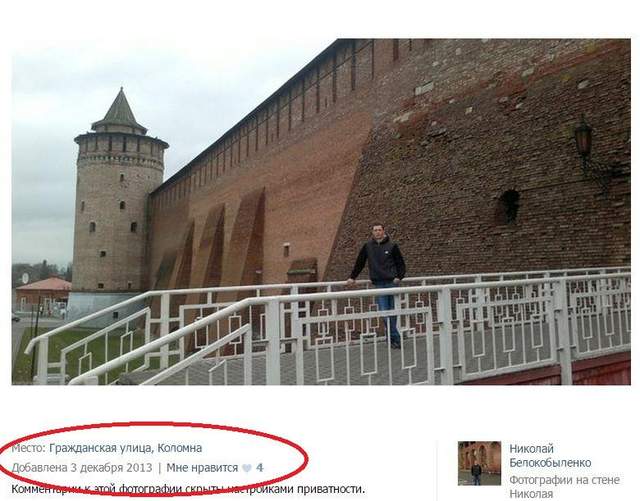The height and width of the screenshot is (501, 640).
Task: Click the heart icon beside Мне нравится
Action: [247, 468]
